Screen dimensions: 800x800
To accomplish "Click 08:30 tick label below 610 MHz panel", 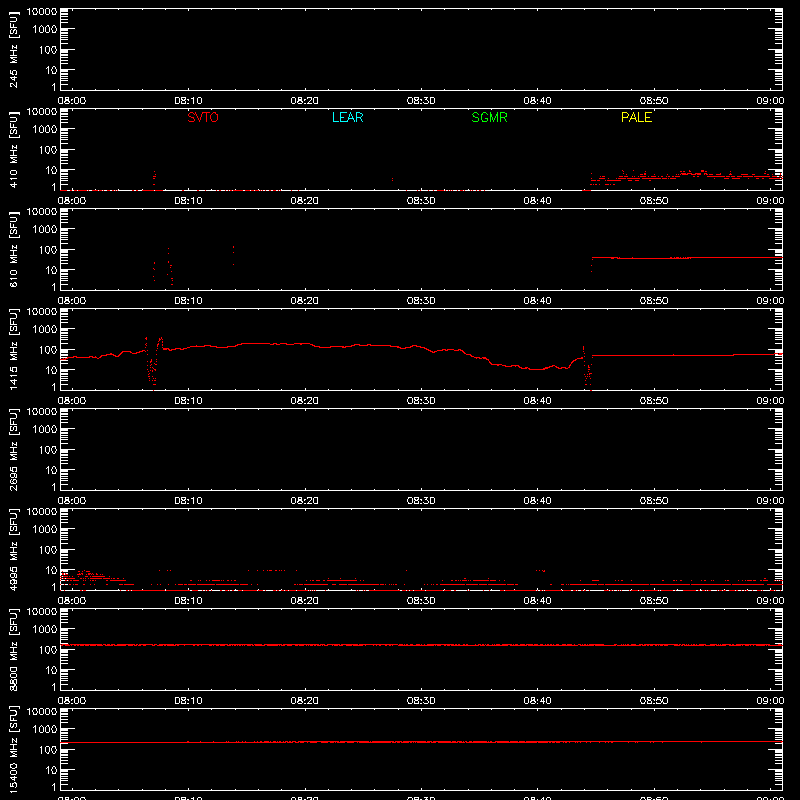I will (x=421, y=301).
